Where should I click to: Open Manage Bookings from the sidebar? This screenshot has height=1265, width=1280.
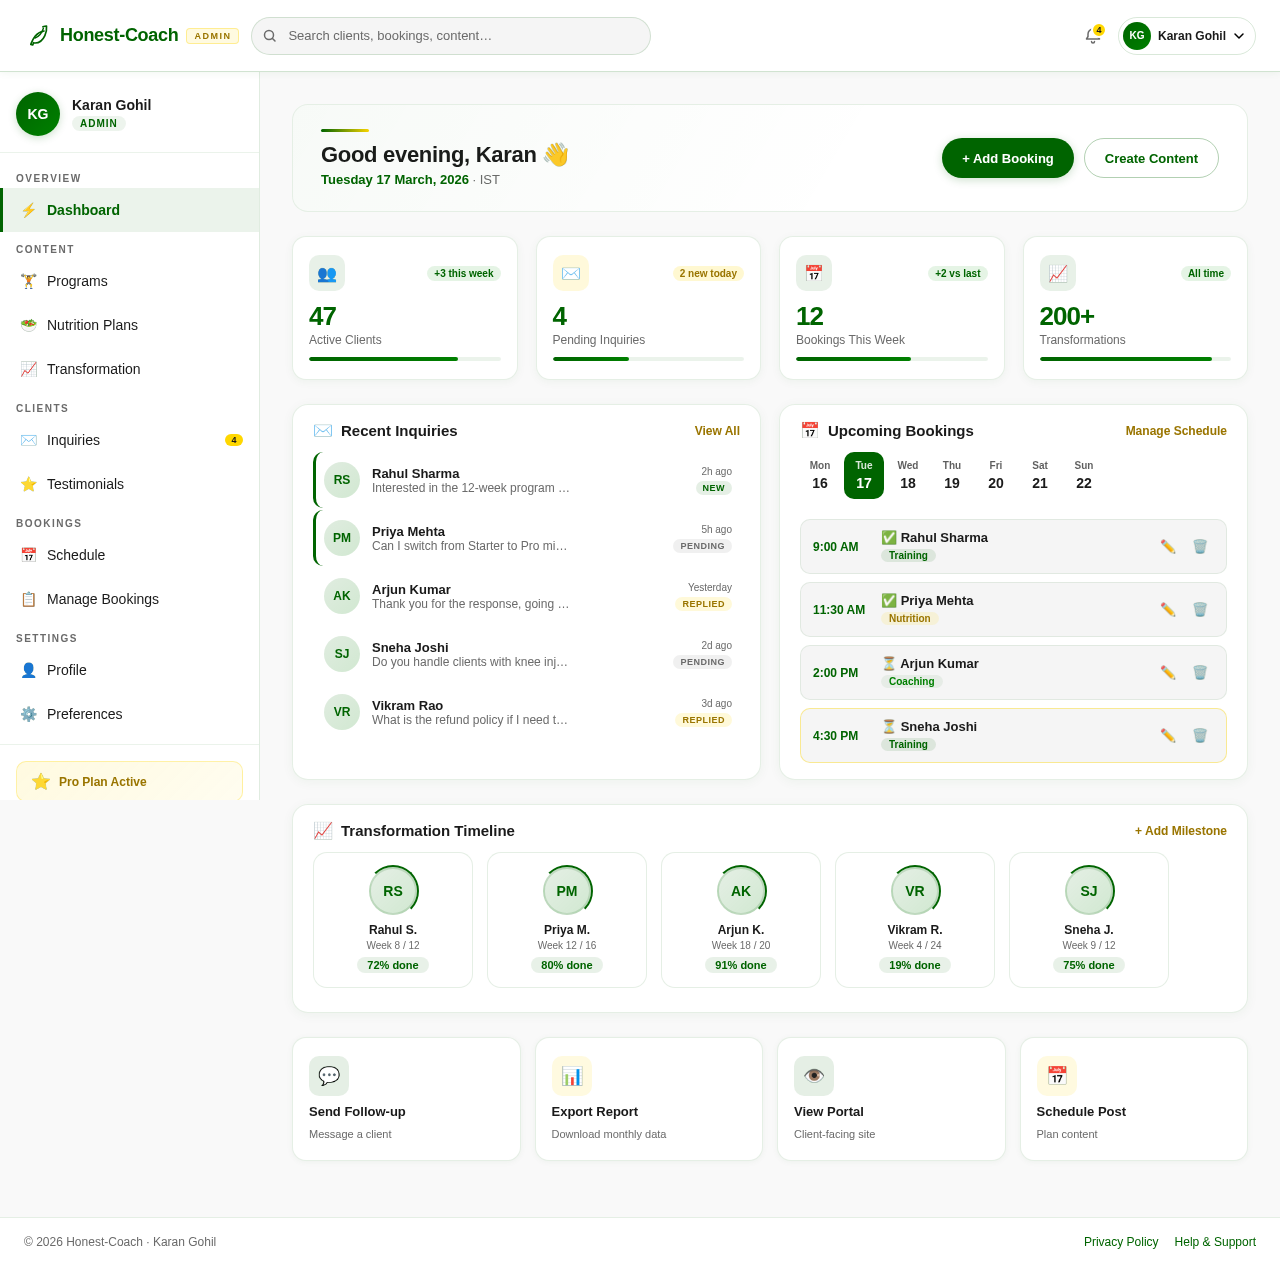pyautogui.click(x=102, y=598)
